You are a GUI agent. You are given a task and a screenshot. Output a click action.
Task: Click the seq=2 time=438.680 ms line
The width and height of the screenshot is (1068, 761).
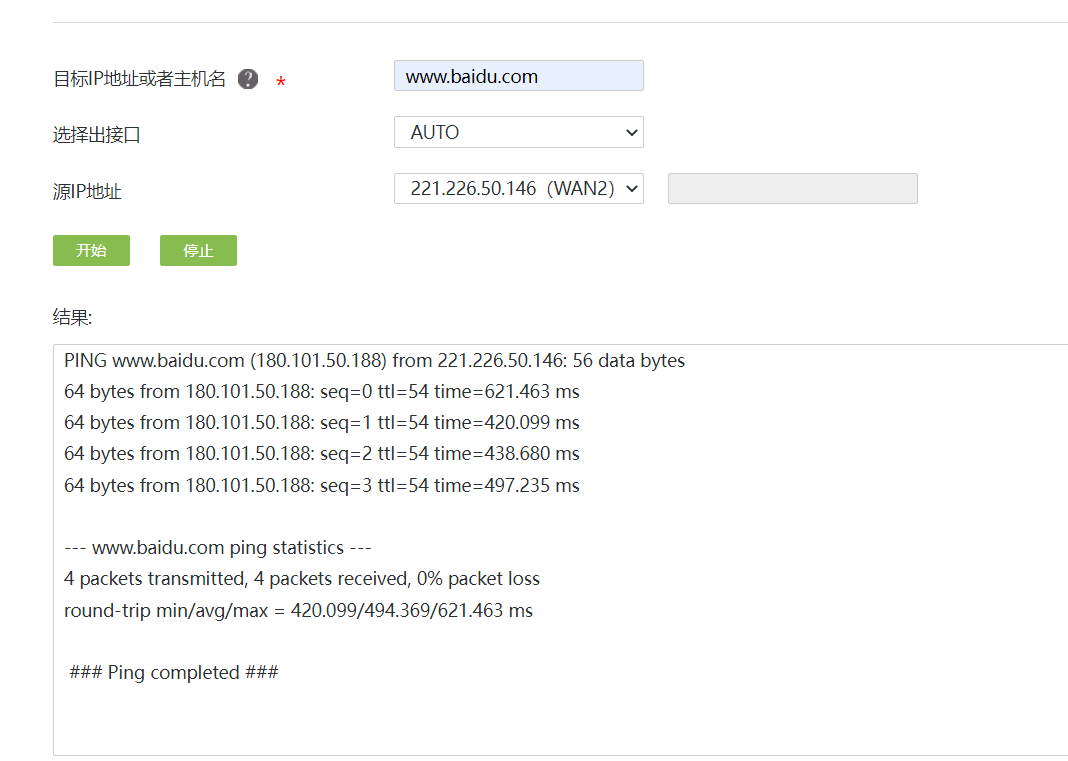(321, 454)
